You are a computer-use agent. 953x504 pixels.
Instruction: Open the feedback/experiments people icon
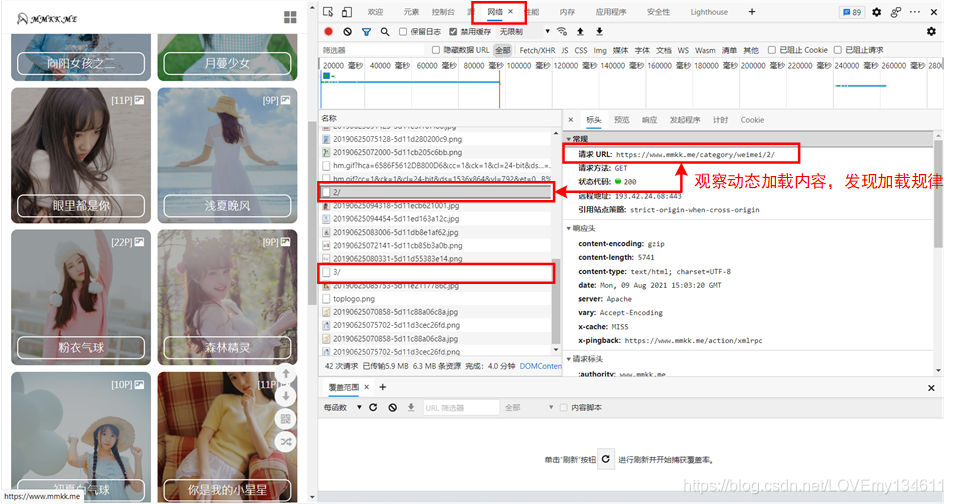coord(896,12)
